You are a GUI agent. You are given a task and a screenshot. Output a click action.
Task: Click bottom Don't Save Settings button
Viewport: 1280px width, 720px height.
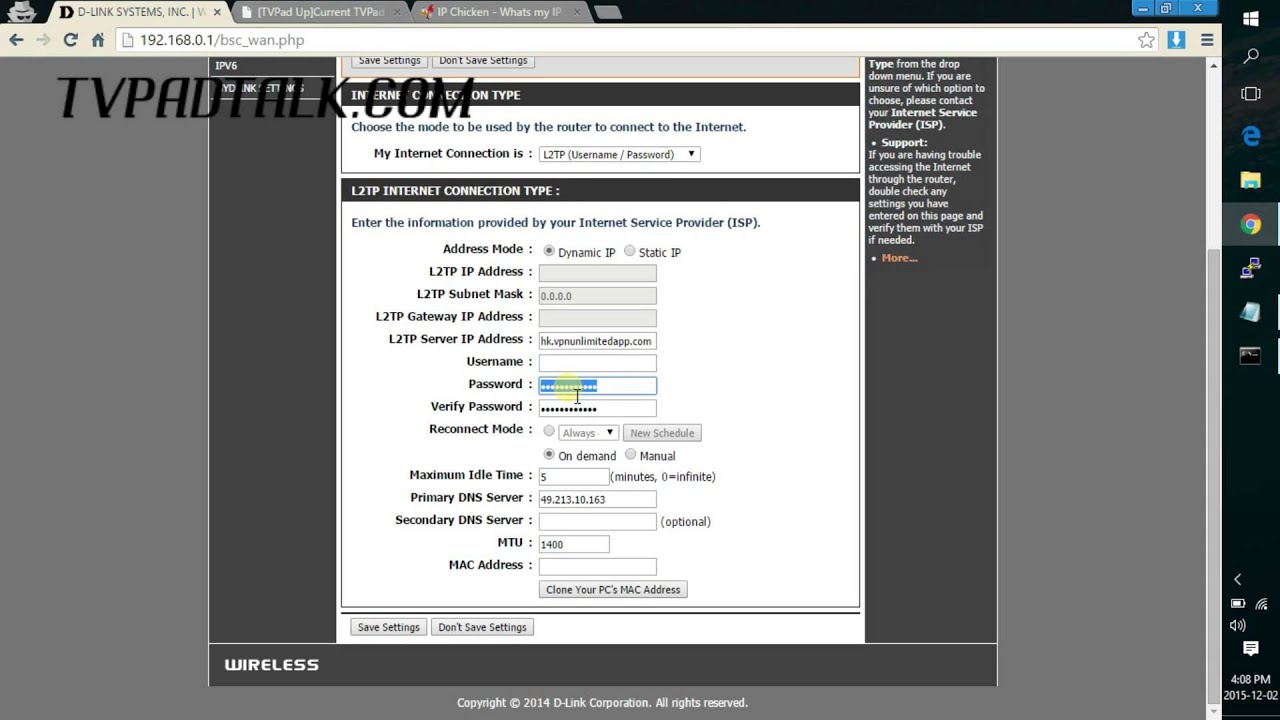[482, 627]
